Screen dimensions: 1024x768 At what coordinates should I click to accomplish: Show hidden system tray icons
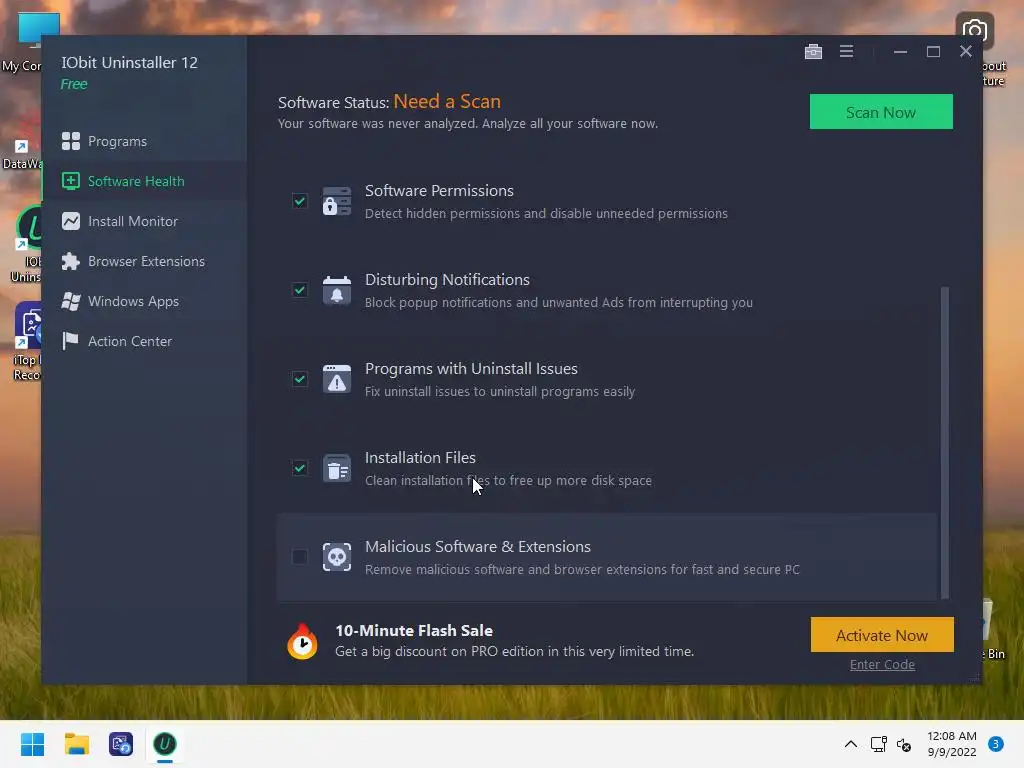pyautogui.click(x=850, y=744)
